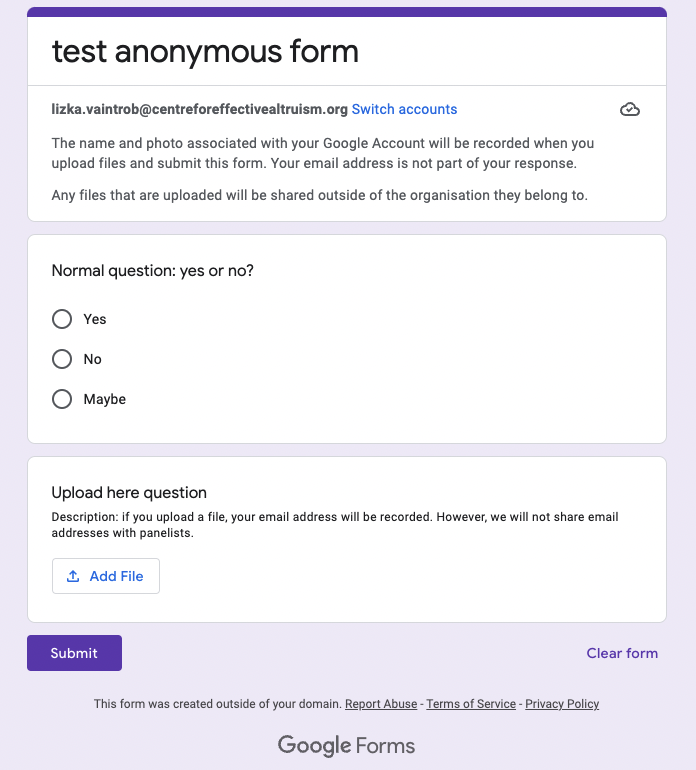Image resolution: width=696 pixels, height=770 pixels.
Task: Click the signed-in account email address
Action: coord(199,109)
